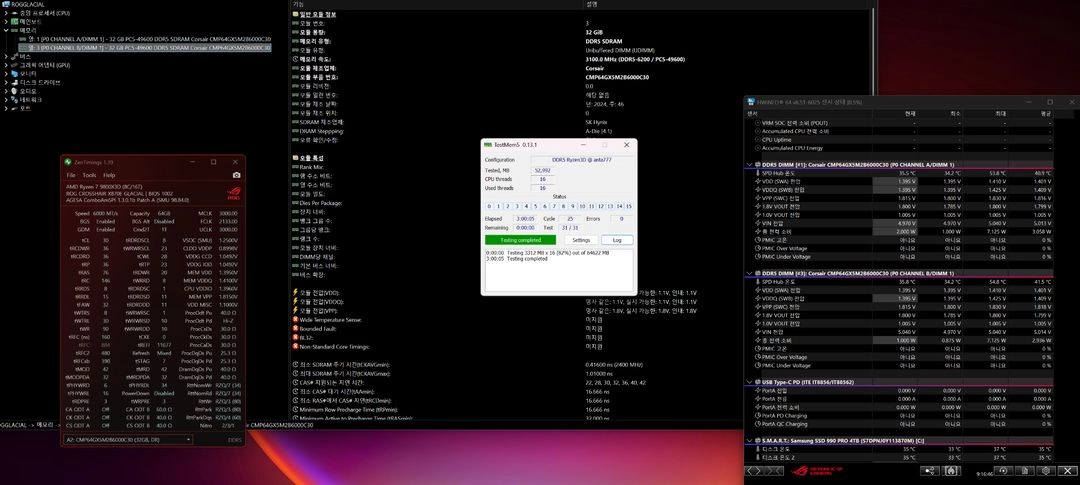Collapse the USB Type-C PD sensor group
Screen dimensions: 1080x485
[x=751, y=382]
